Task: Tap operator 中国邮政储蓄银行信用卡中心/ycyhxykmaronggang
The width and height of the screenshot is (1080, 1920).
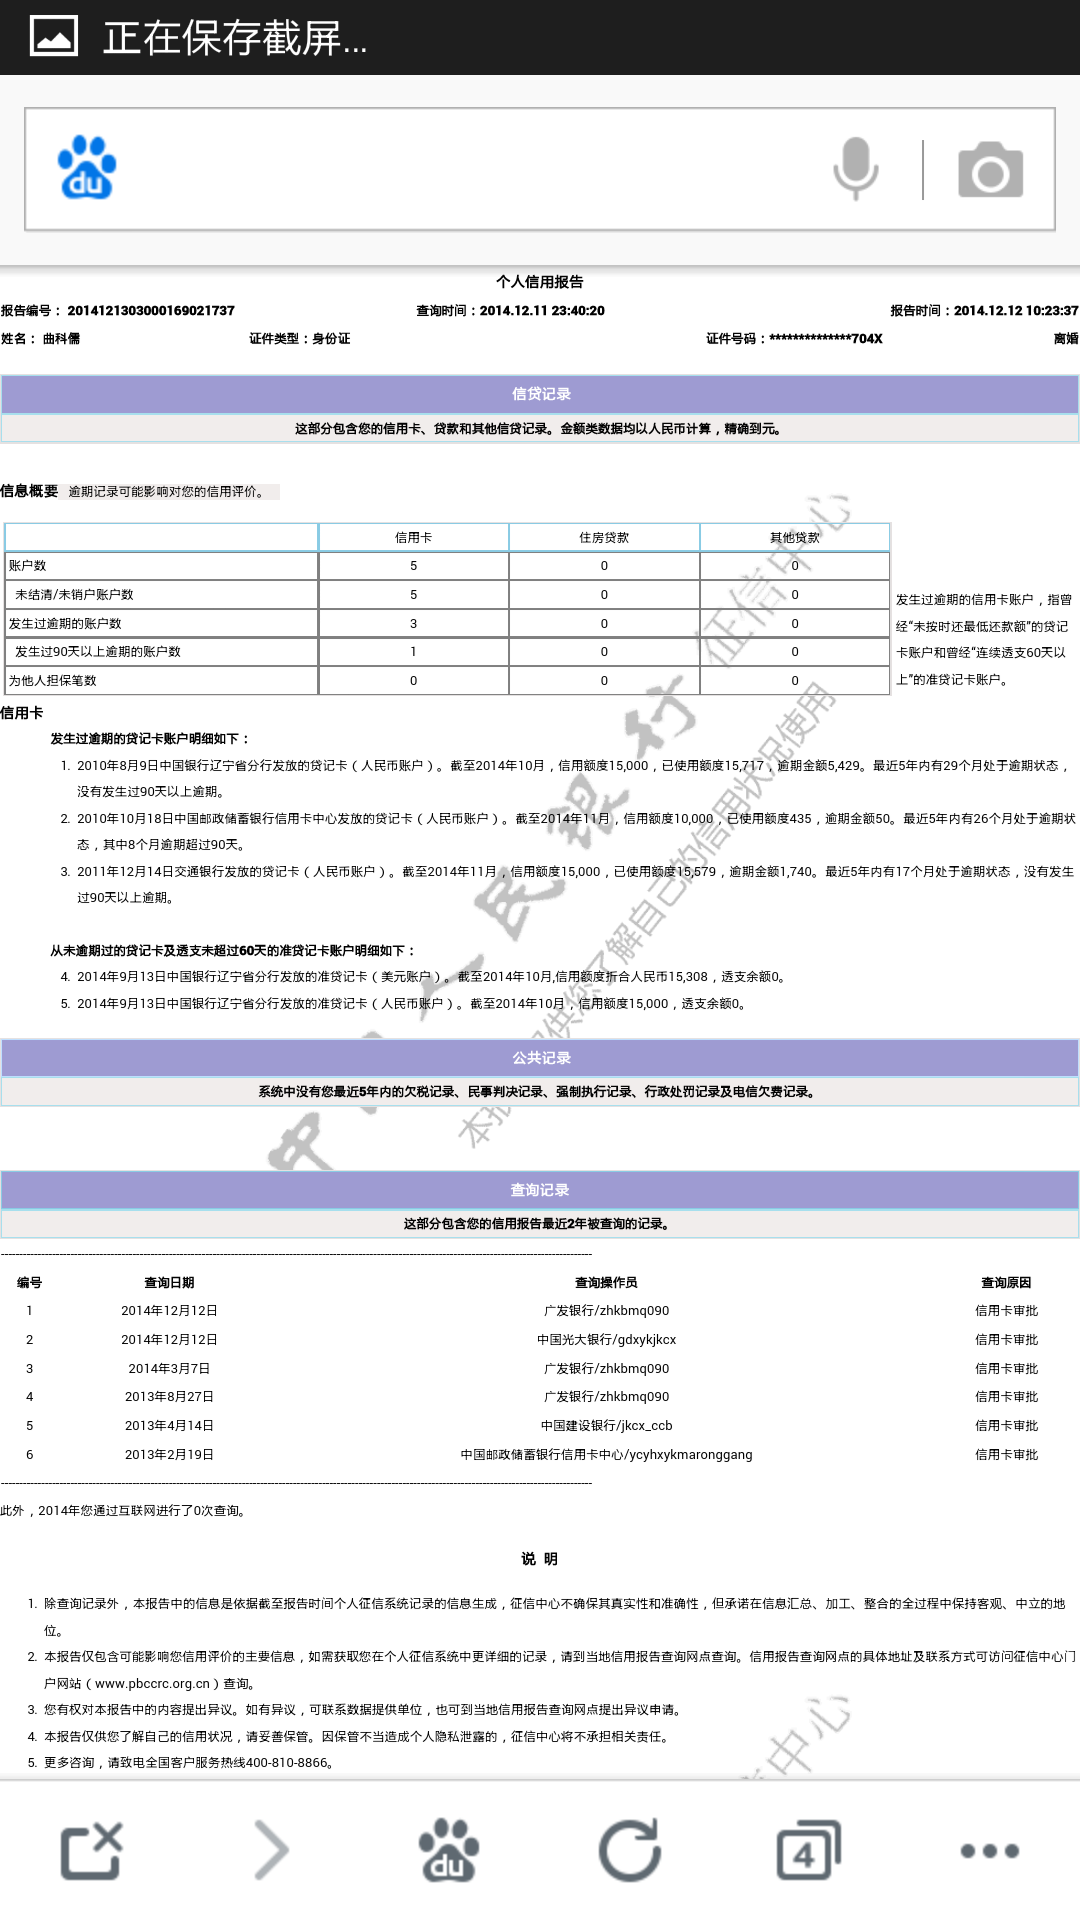Action: (x=606, y=1455)
